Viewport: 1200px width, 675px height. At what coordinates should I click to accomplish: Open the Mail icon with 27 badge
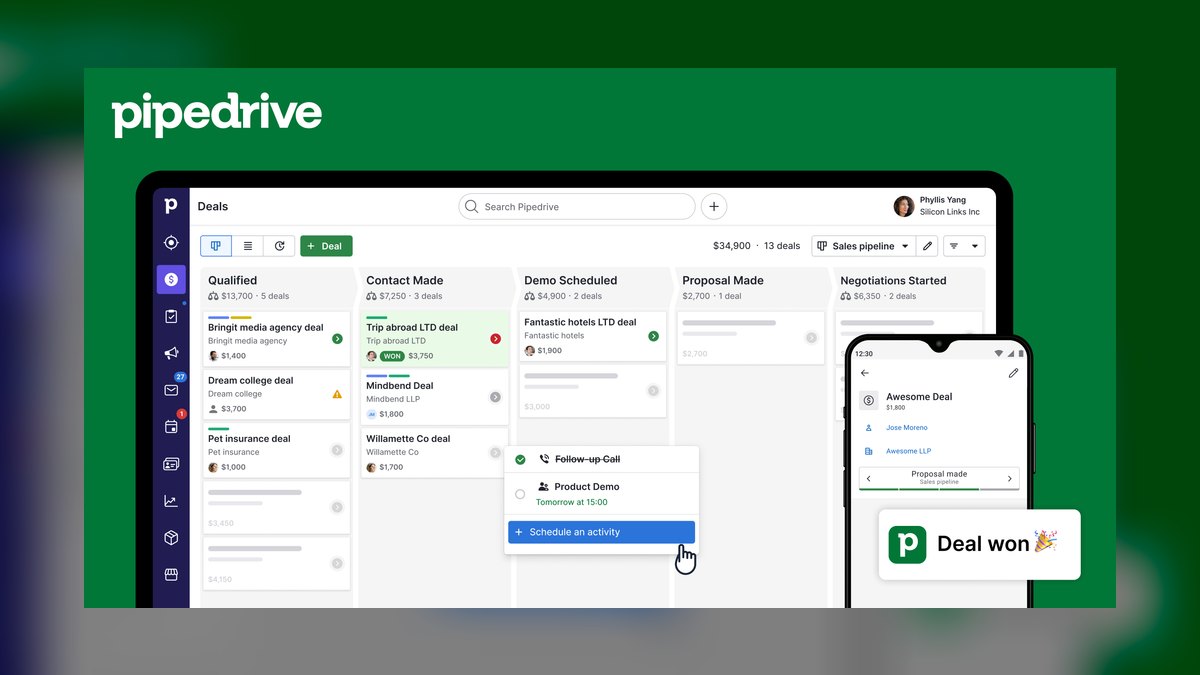click(171, 390)
